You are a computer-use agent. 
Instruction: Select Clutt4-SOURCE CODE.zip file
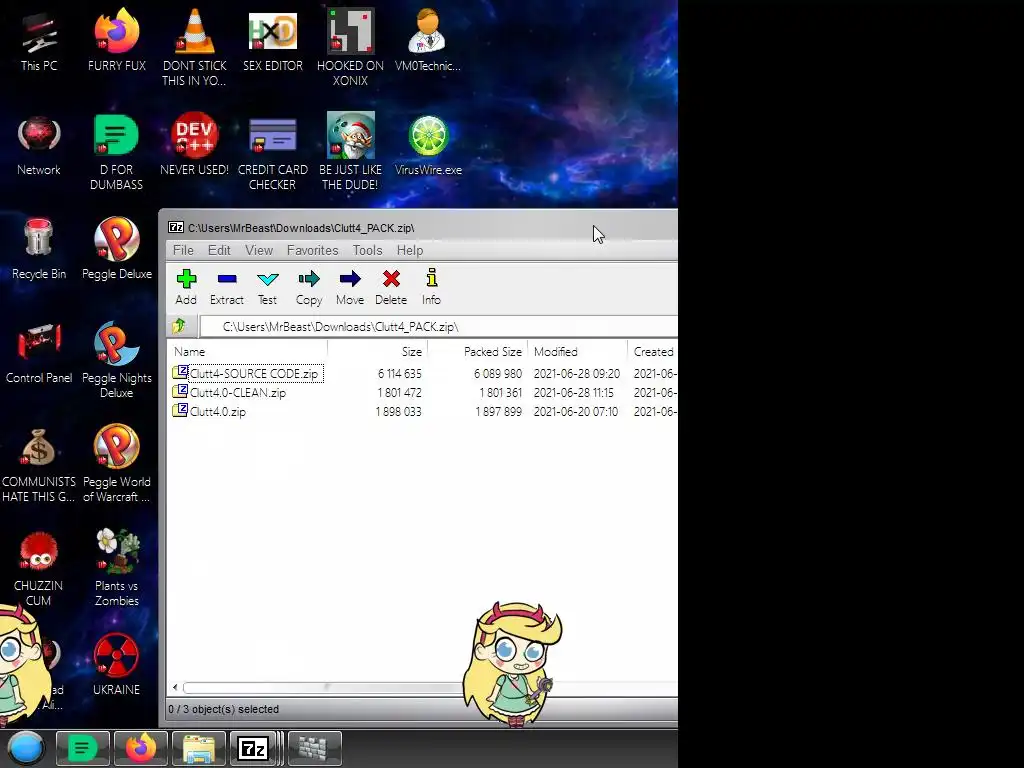click(247, 374)
